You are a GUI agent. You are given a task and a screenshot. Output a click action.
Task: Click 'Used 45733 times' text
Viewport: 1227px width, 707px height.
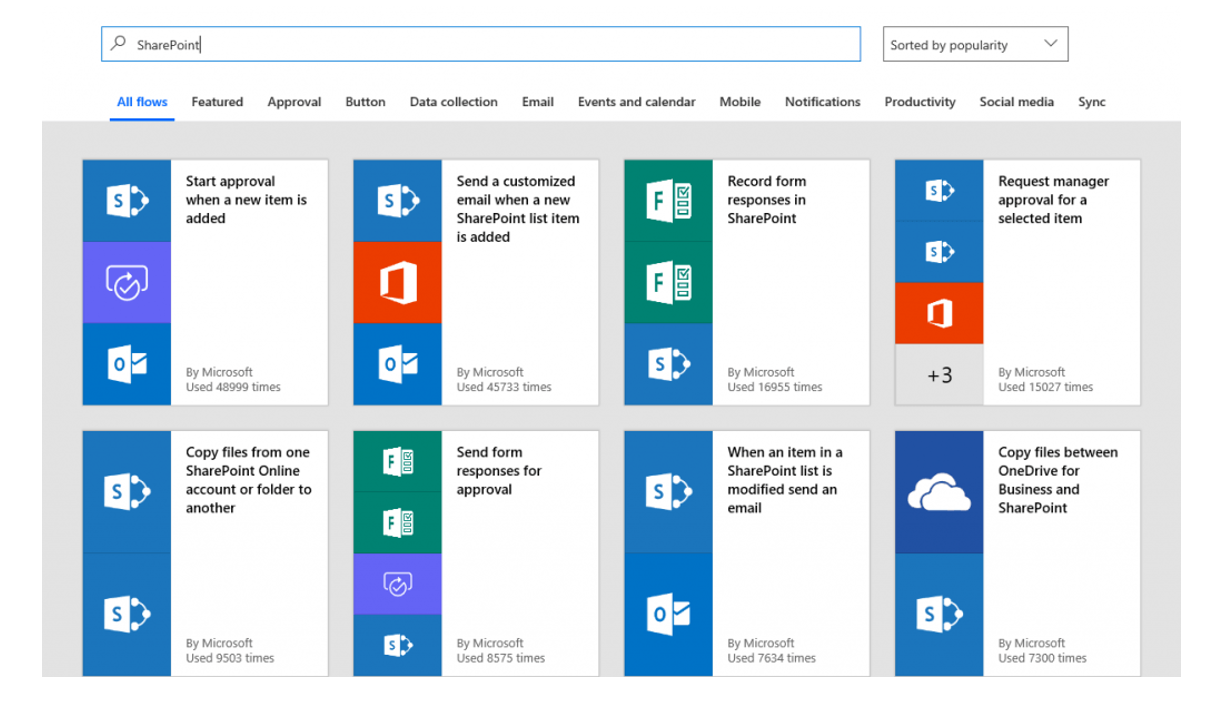[504, 387]
